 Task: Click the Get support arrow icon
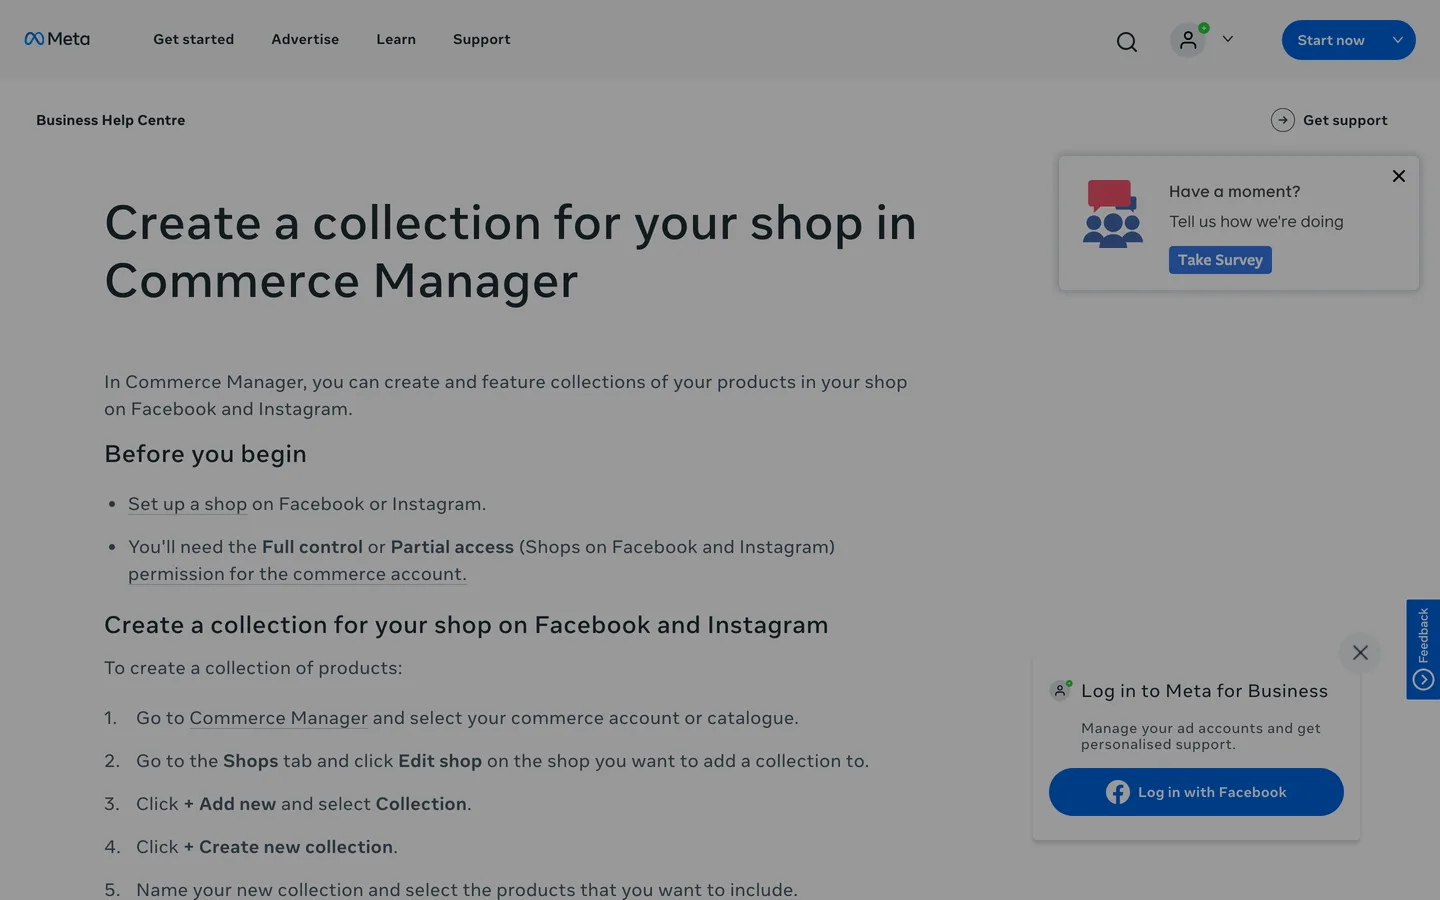tap(1283, 120)
